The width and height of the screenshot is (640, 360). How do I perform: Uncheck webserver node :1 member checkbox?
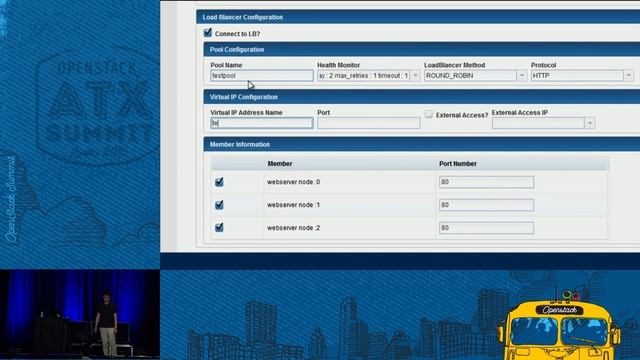(219, 204)
